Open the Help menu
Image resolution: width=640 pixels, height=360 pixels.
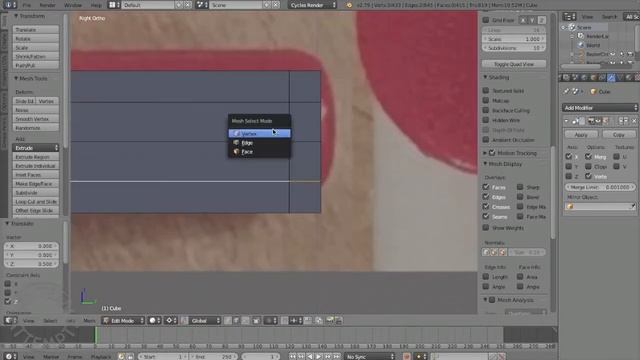point(96,5)
